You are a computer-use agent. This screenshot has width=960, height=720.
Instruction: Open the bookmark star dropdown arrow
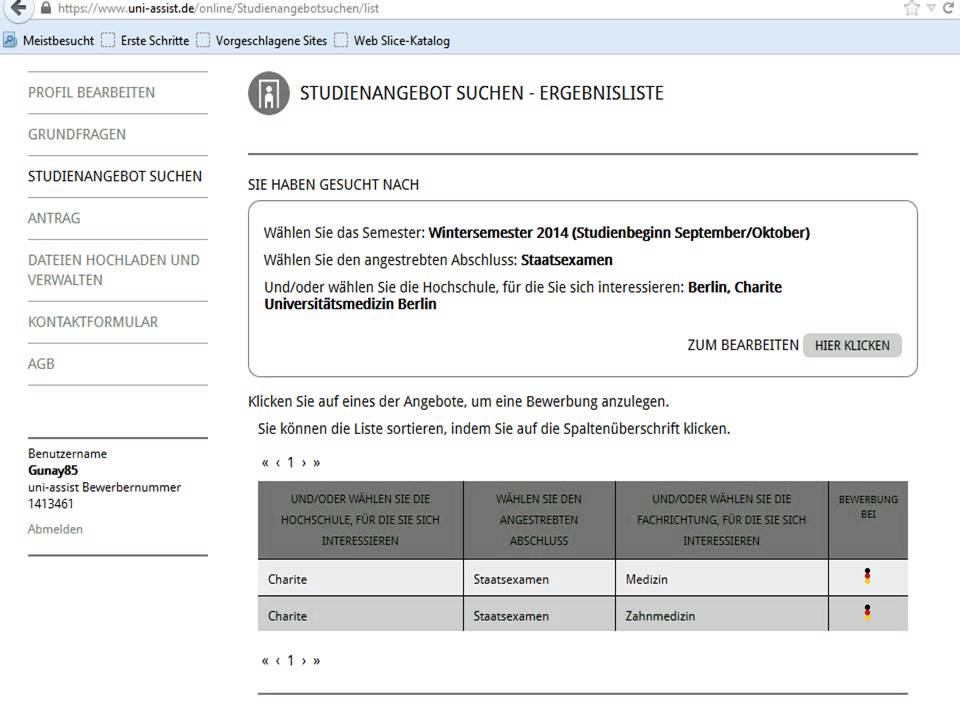click(x=931, y=8)
